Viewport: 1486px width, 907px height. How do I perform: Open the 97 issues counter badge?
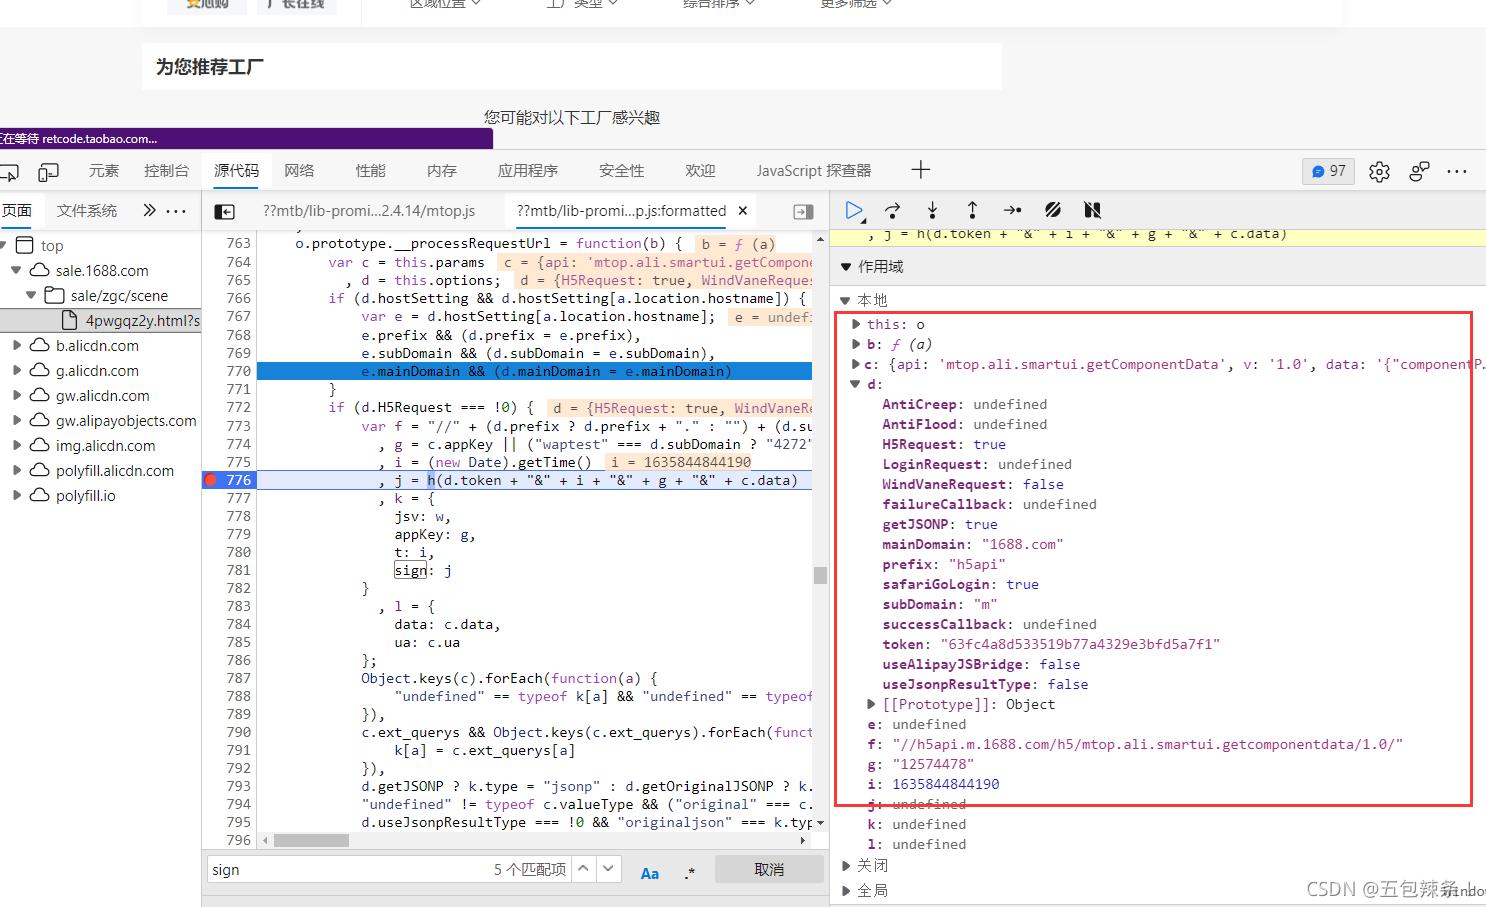click(x=1328, y=171)
